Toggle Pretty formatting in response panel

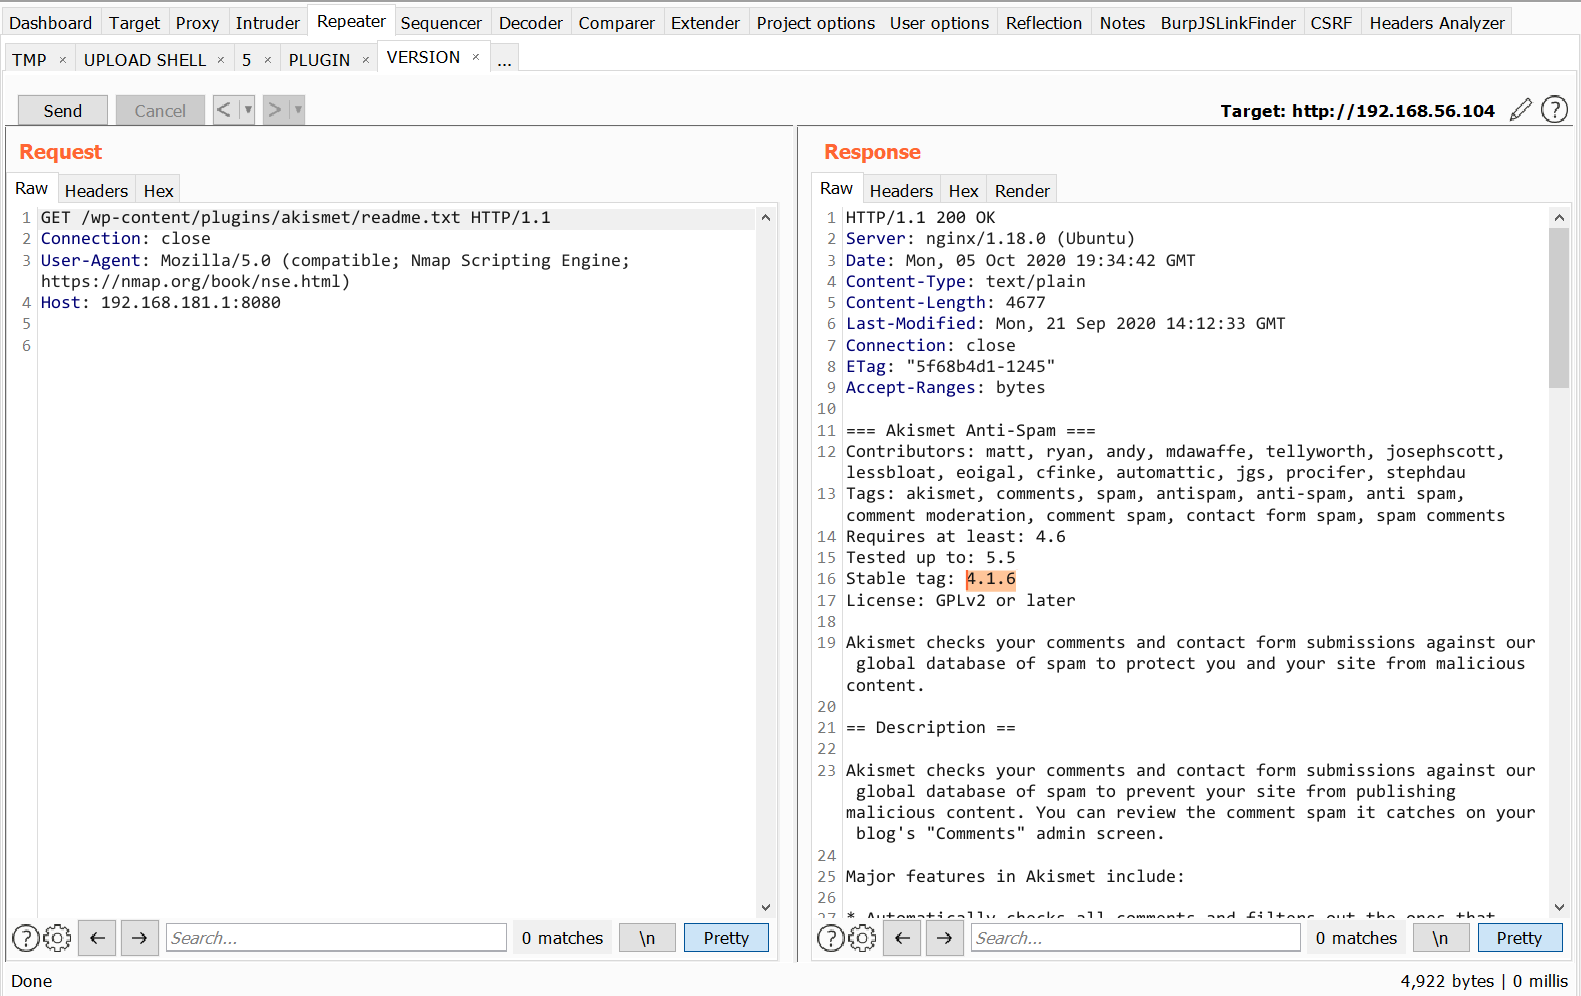tap(1518, 938)
